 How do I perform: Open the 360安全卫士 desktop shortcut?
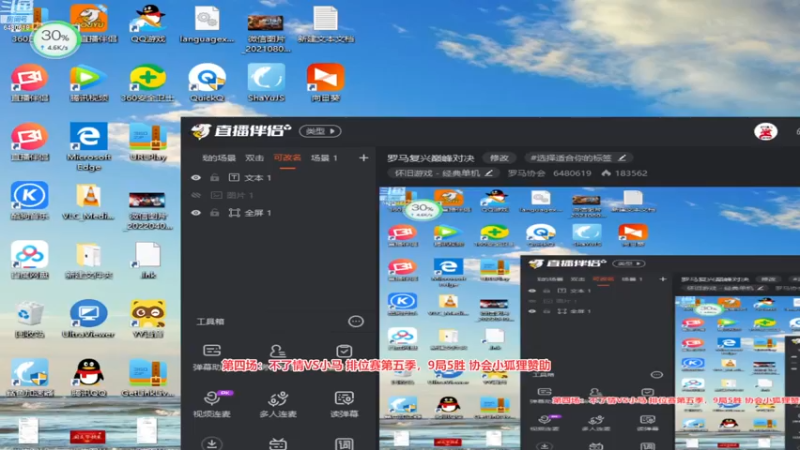[147, 83]
